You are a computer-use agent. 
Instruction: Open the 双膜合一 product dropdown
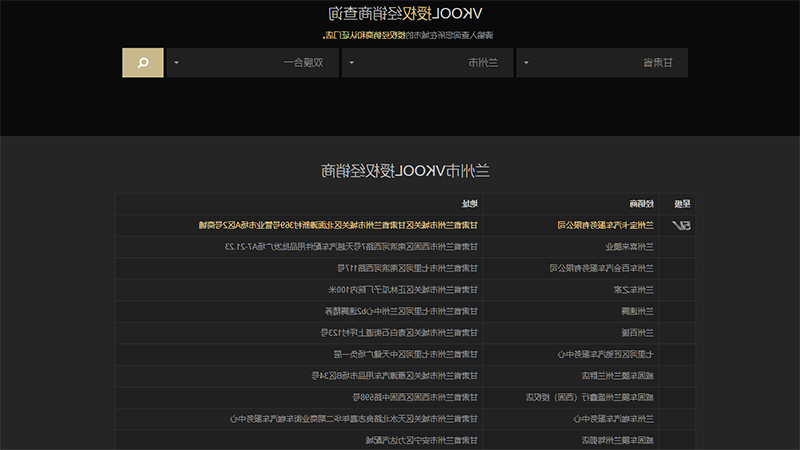253,63
